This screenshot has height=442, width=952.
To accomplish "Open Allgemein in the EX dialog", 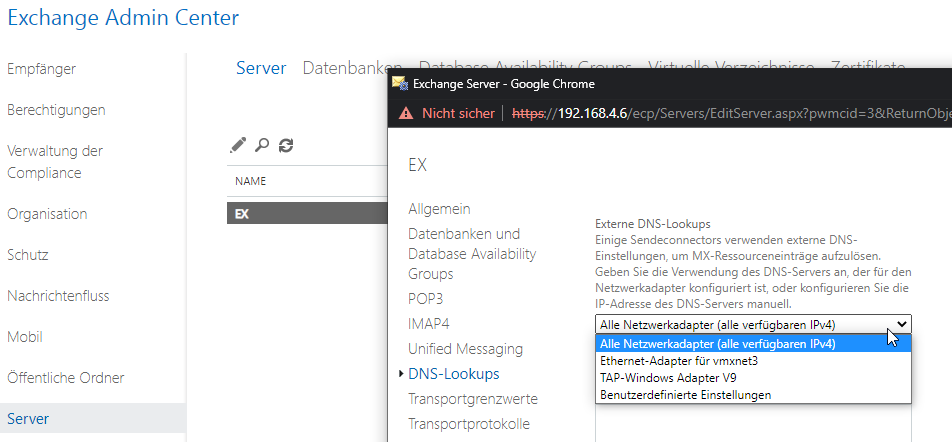I will point(439,209).
